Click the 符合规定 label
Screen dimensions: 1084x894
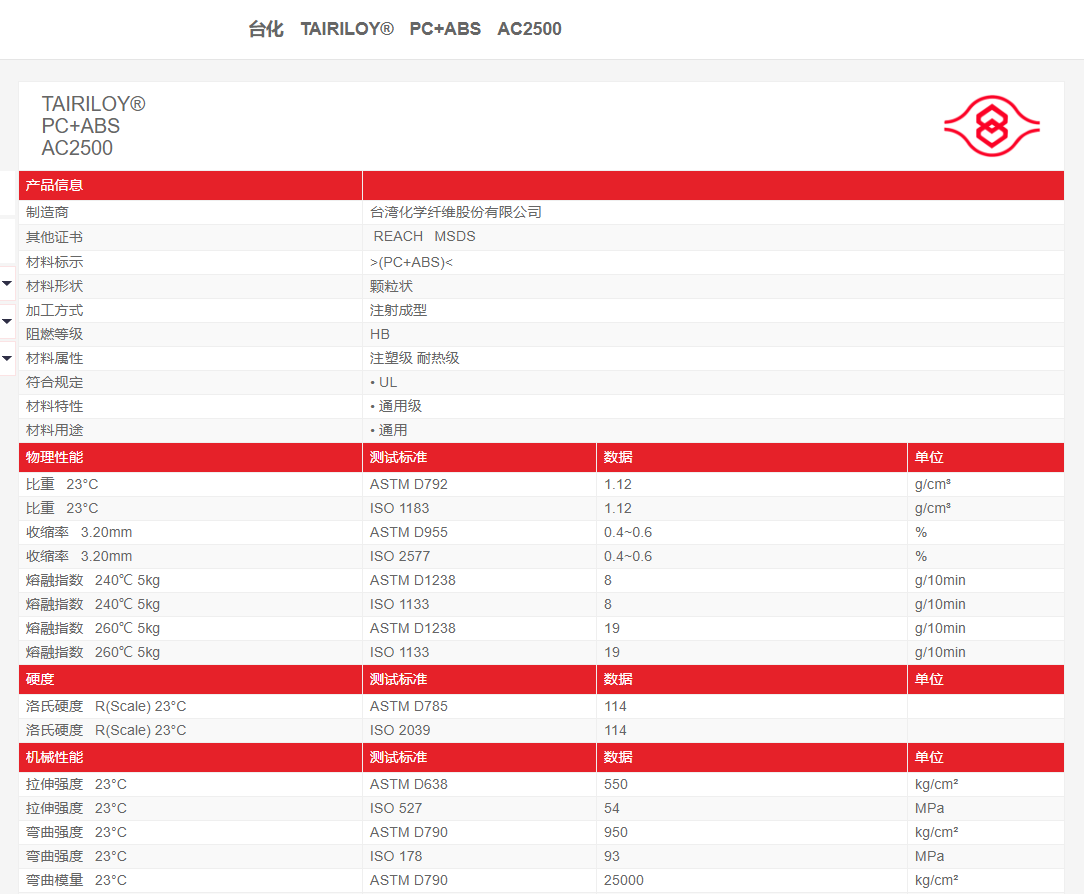[x=54, y=382]
